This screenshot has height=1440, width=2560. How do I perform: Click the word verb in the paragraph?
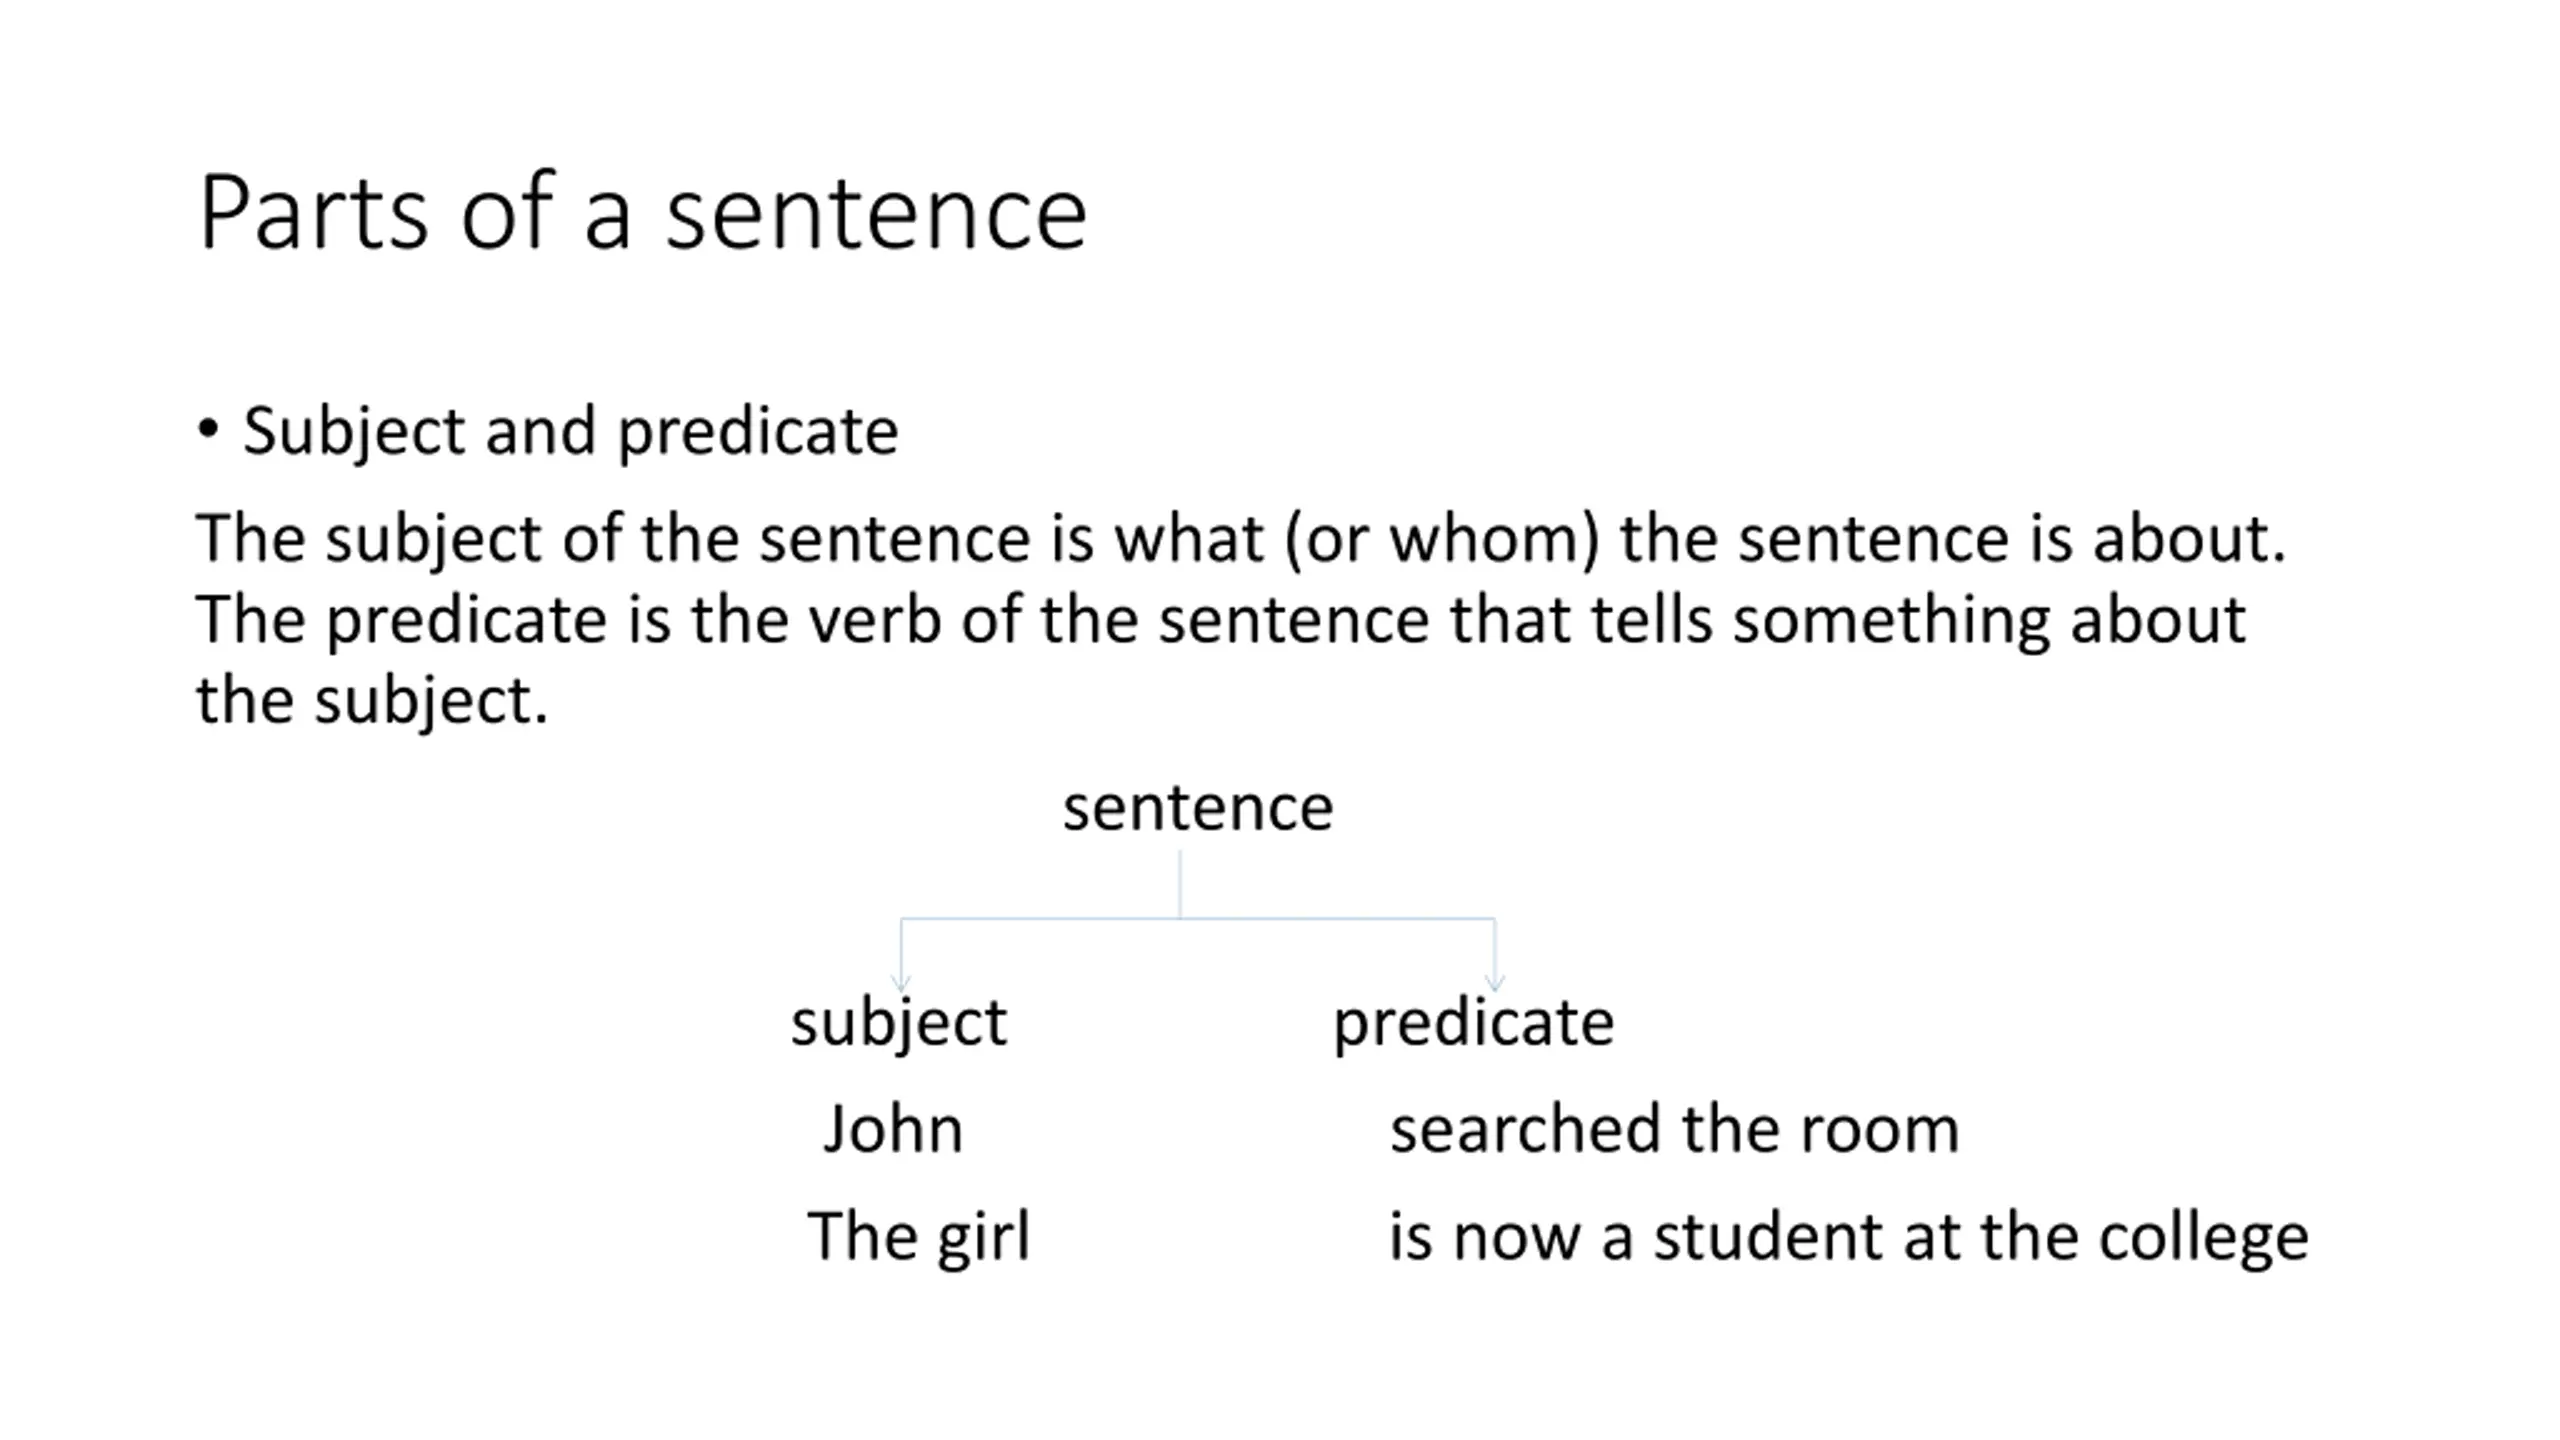tap(875, 620)
